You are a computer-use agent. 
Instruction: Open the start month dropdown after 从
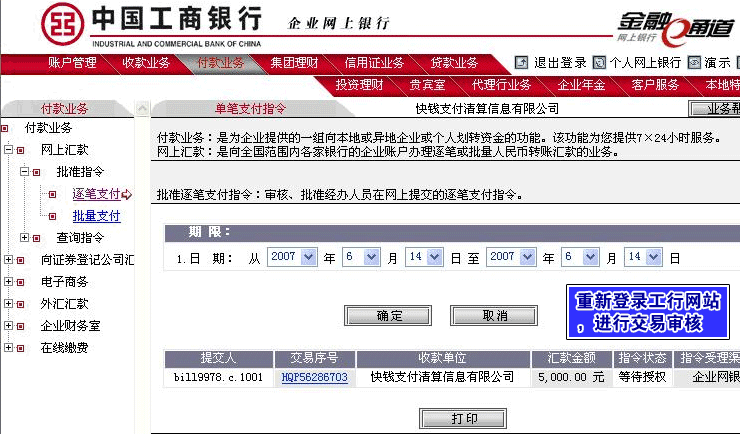click(372, 257)
